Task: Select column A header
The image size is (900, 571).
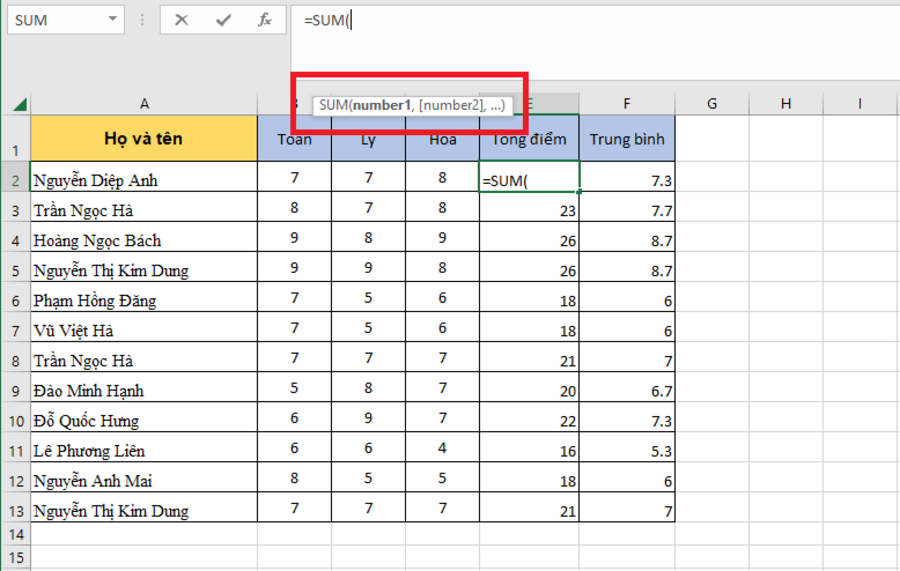Action: click(x=144, y=104)
